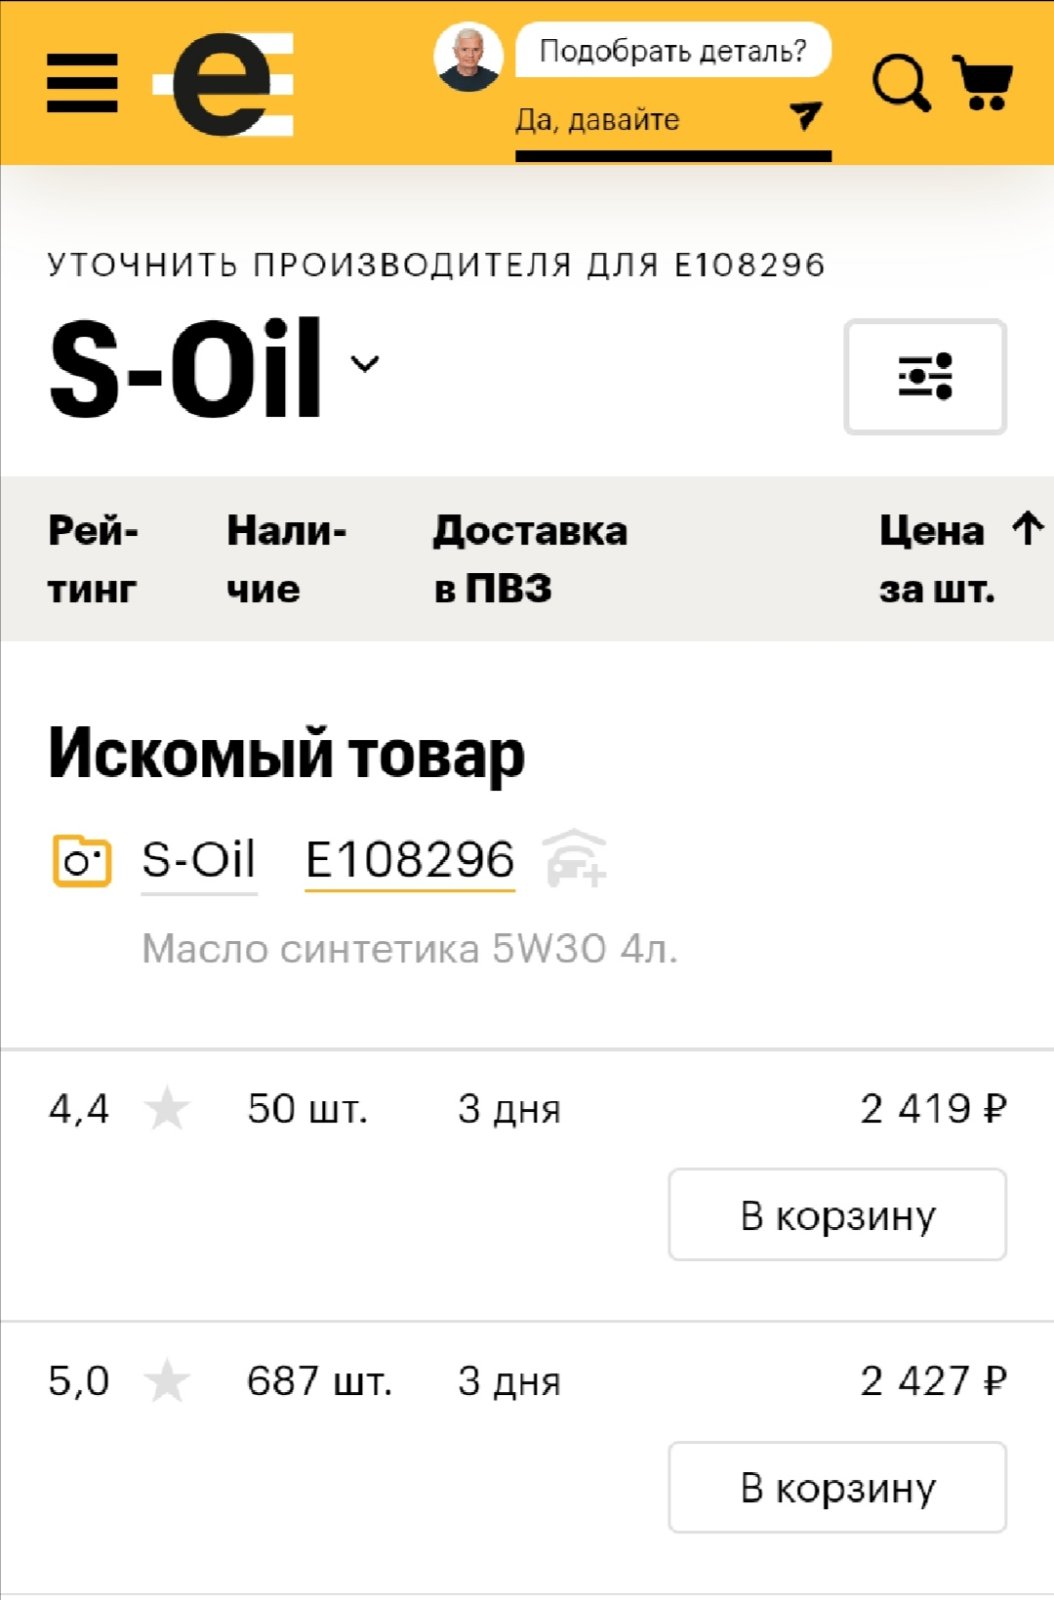Add 2 427 ₽ offer to cart
The image size is (1054, 1600).
(x=837, y=1487)
